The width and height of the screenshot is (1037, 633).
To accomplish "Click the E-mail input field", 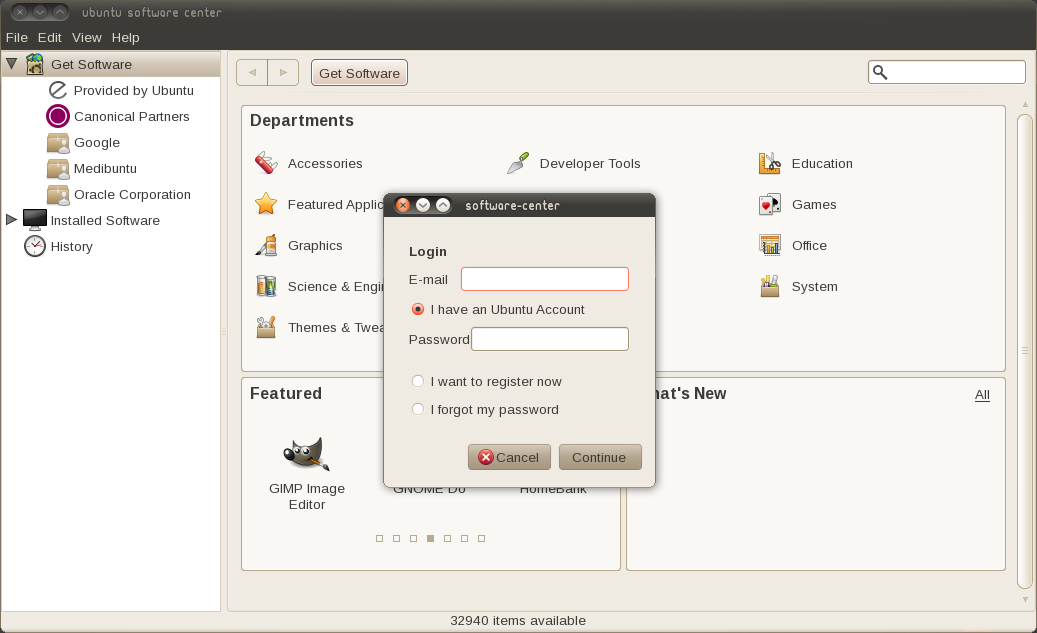I will coord(544,279).
